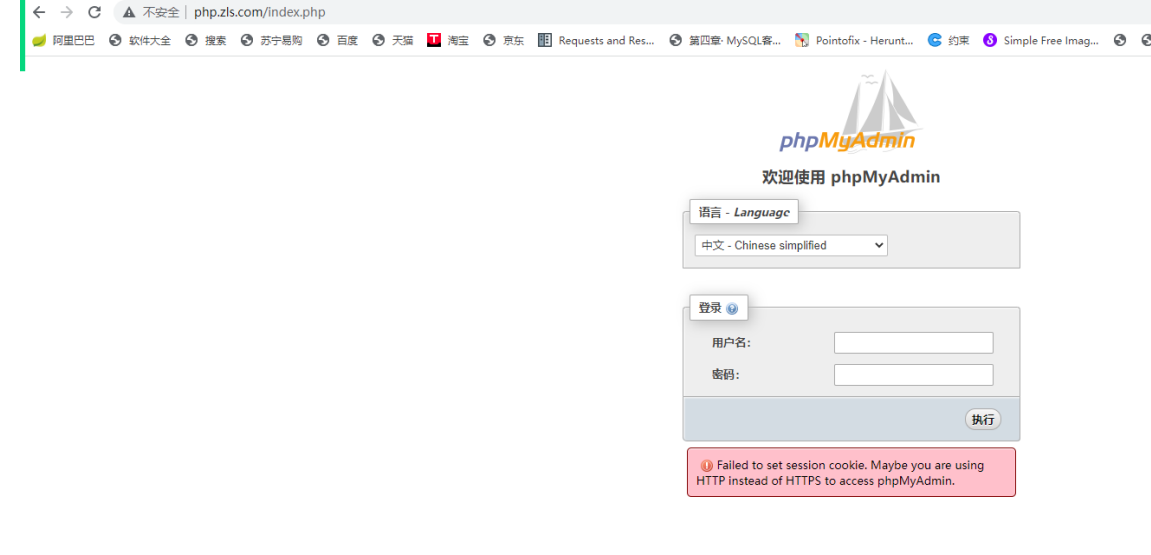This screenshot has height=555, width=1151.
Task: Open the 软件大全 bookmark
Action: (140, 40)
